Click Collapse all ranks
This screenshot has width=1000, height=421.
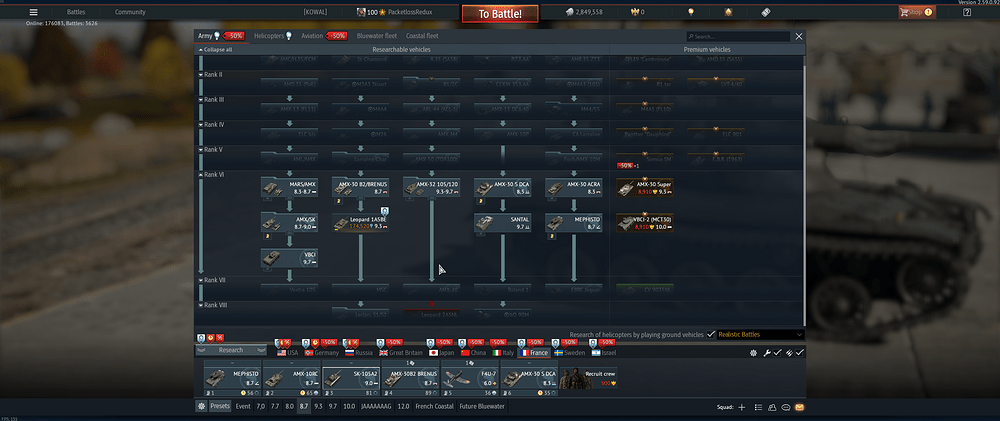(x=216, y=50)
